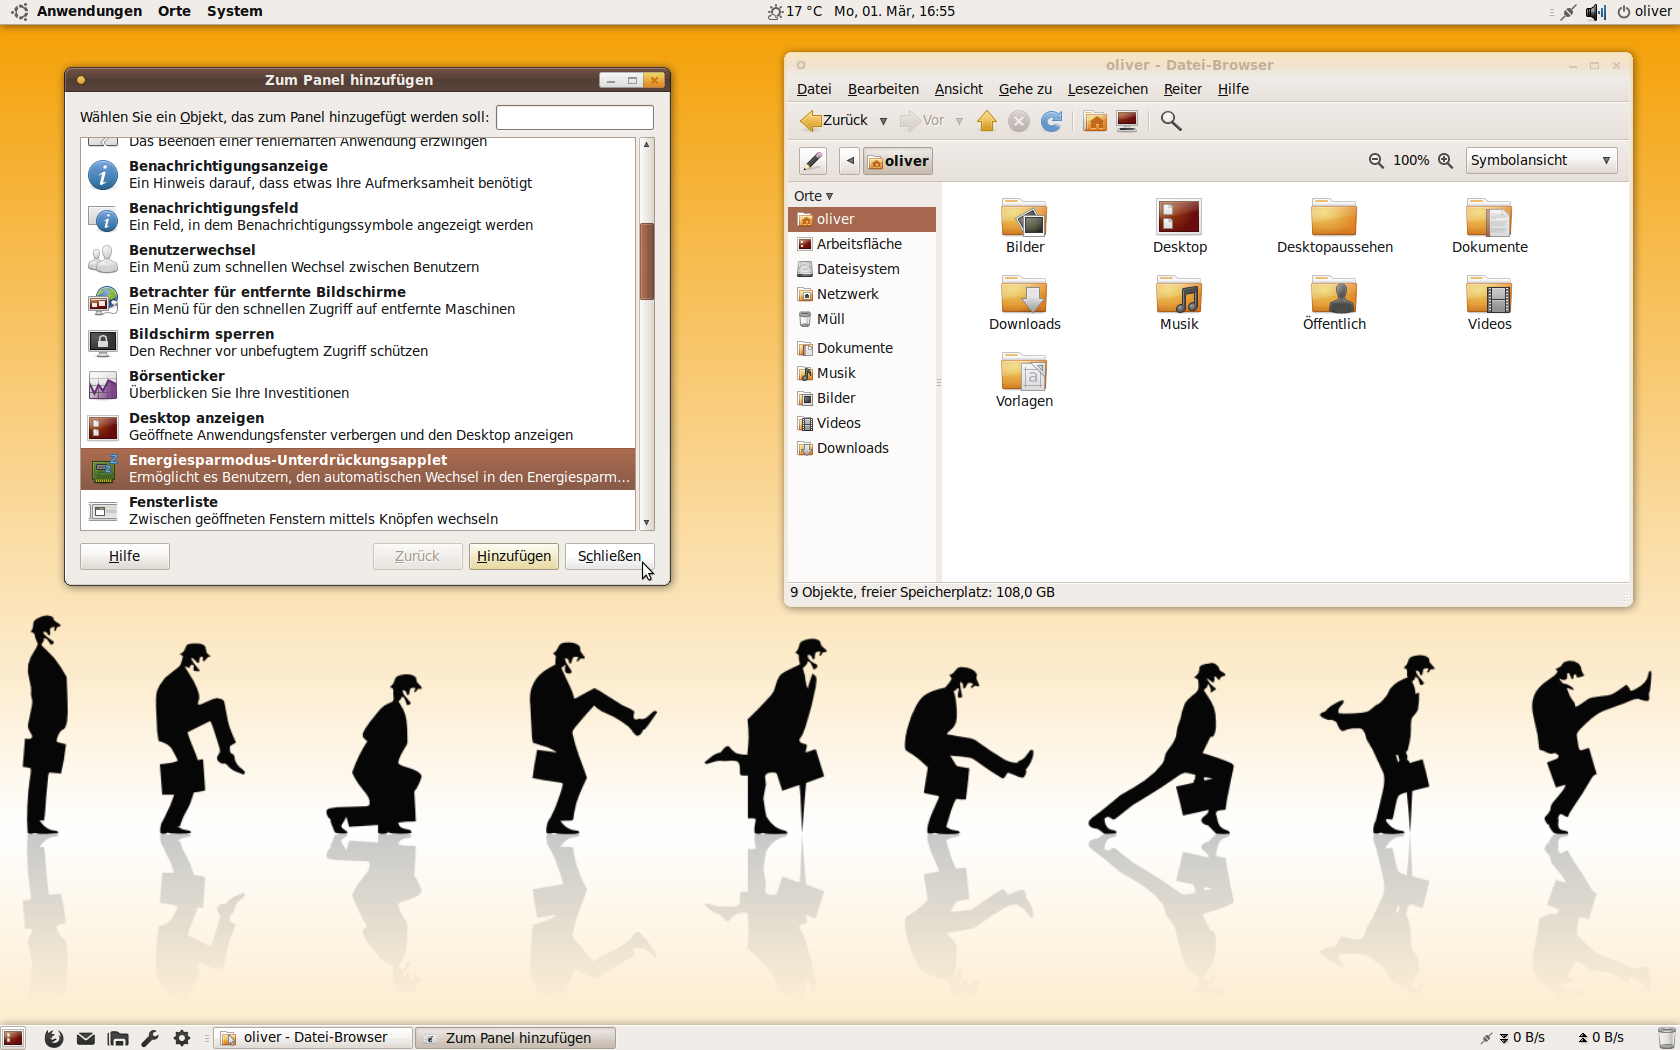The image size is (1680, 1050).
Task: Click the applet search input field
Action: coord(574,117)
